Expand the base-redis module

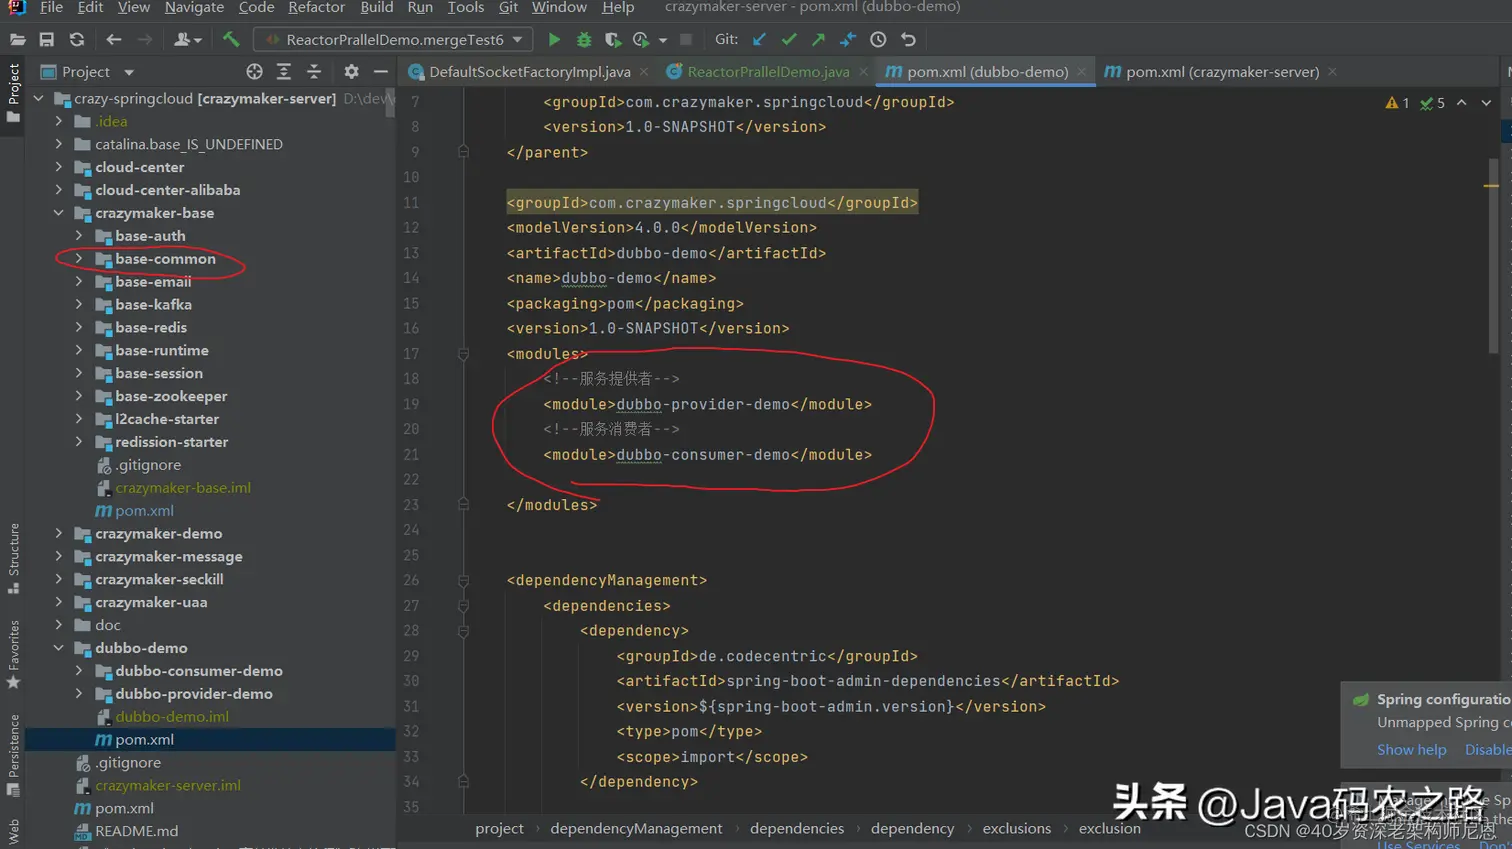(79, 328)
